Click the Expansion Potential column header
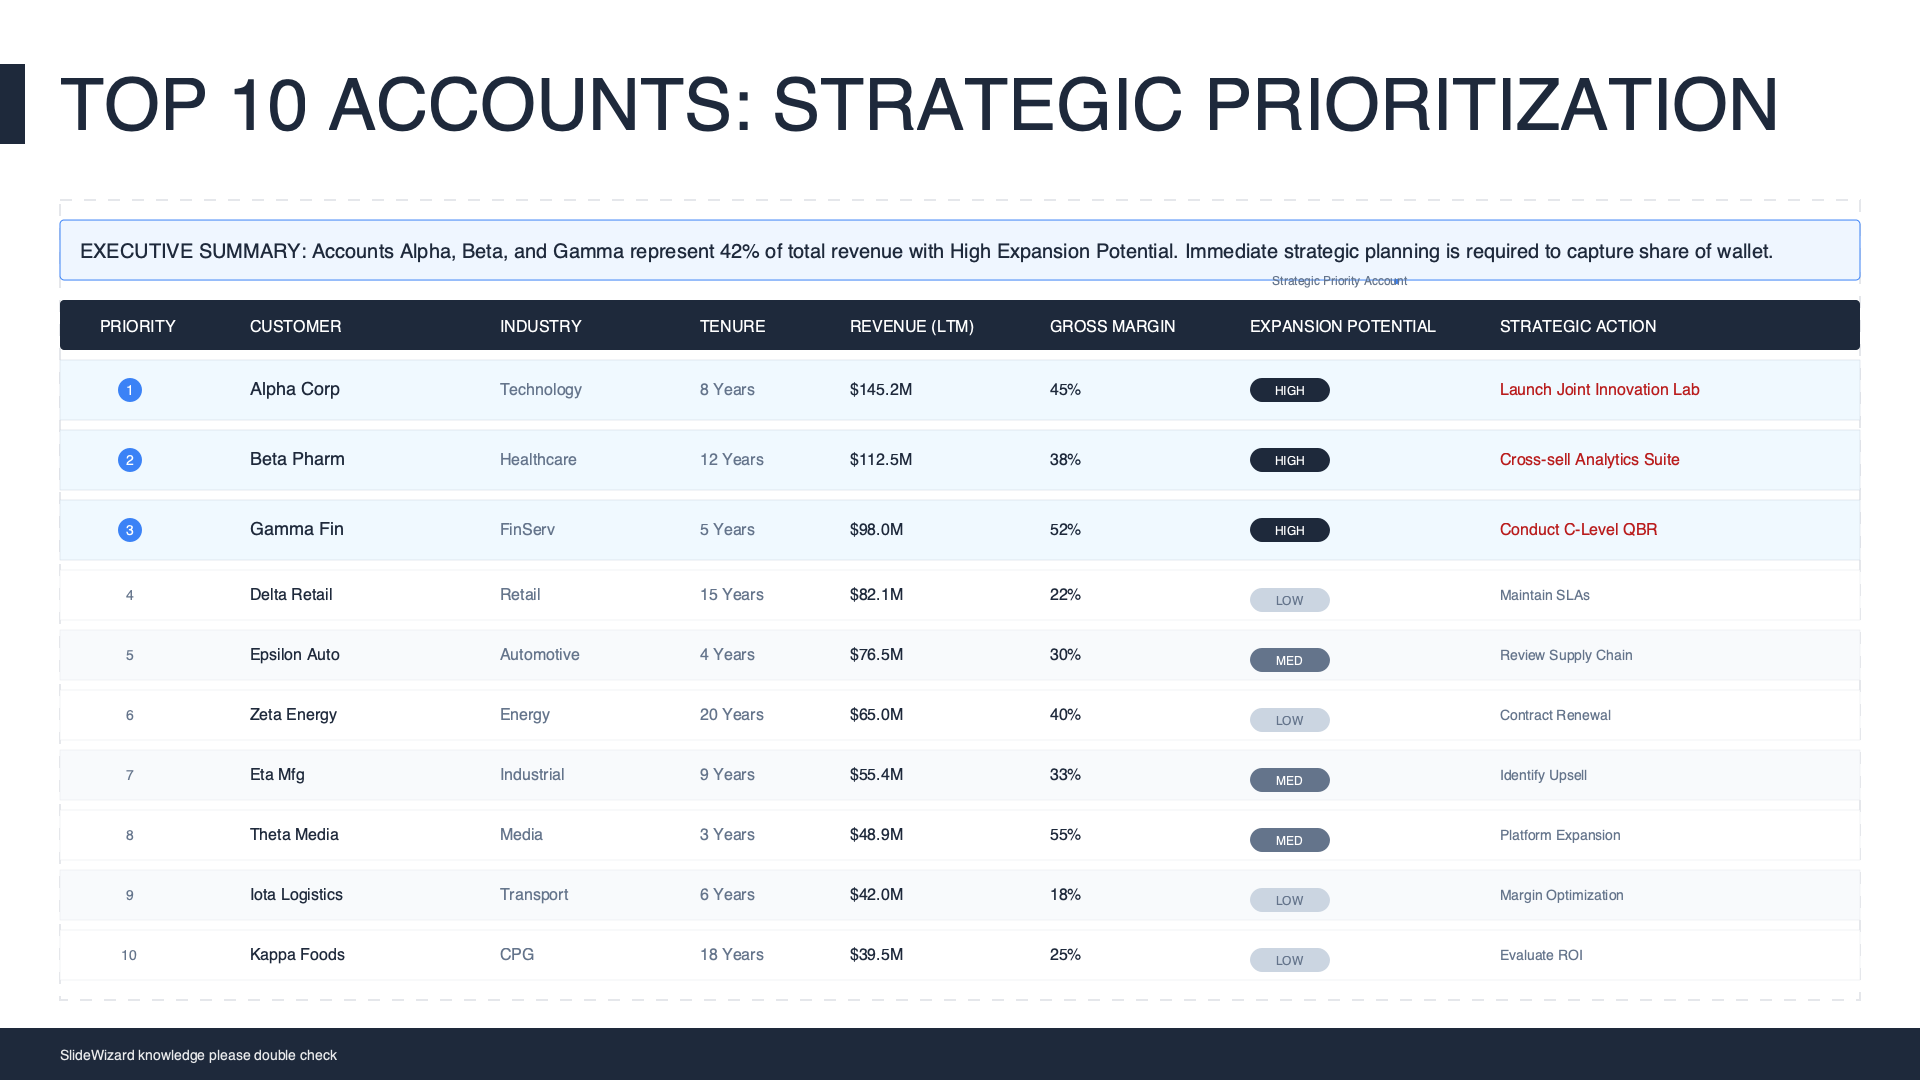 (x=1342, y=326)
